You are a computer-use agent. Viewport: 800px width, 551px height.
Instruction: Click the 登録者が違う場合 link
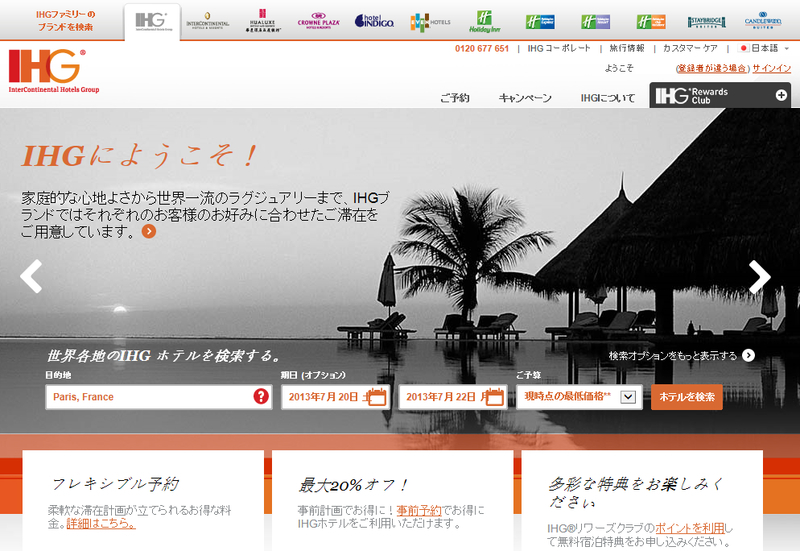click(x=712, y=68)
